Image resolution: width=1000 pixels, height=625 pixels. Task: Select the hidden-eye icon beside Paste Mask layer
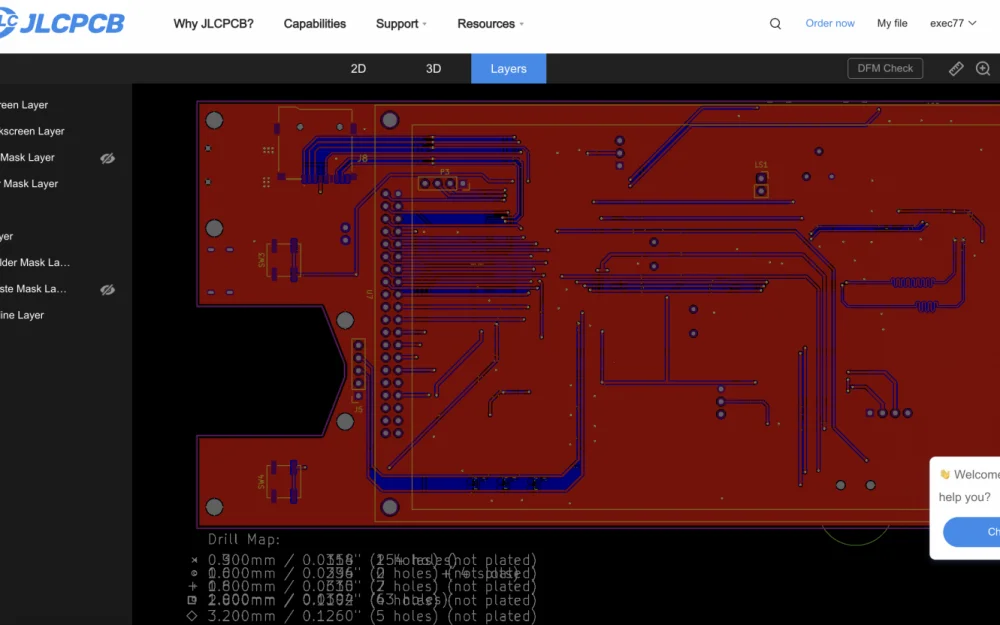pos(107,289)
